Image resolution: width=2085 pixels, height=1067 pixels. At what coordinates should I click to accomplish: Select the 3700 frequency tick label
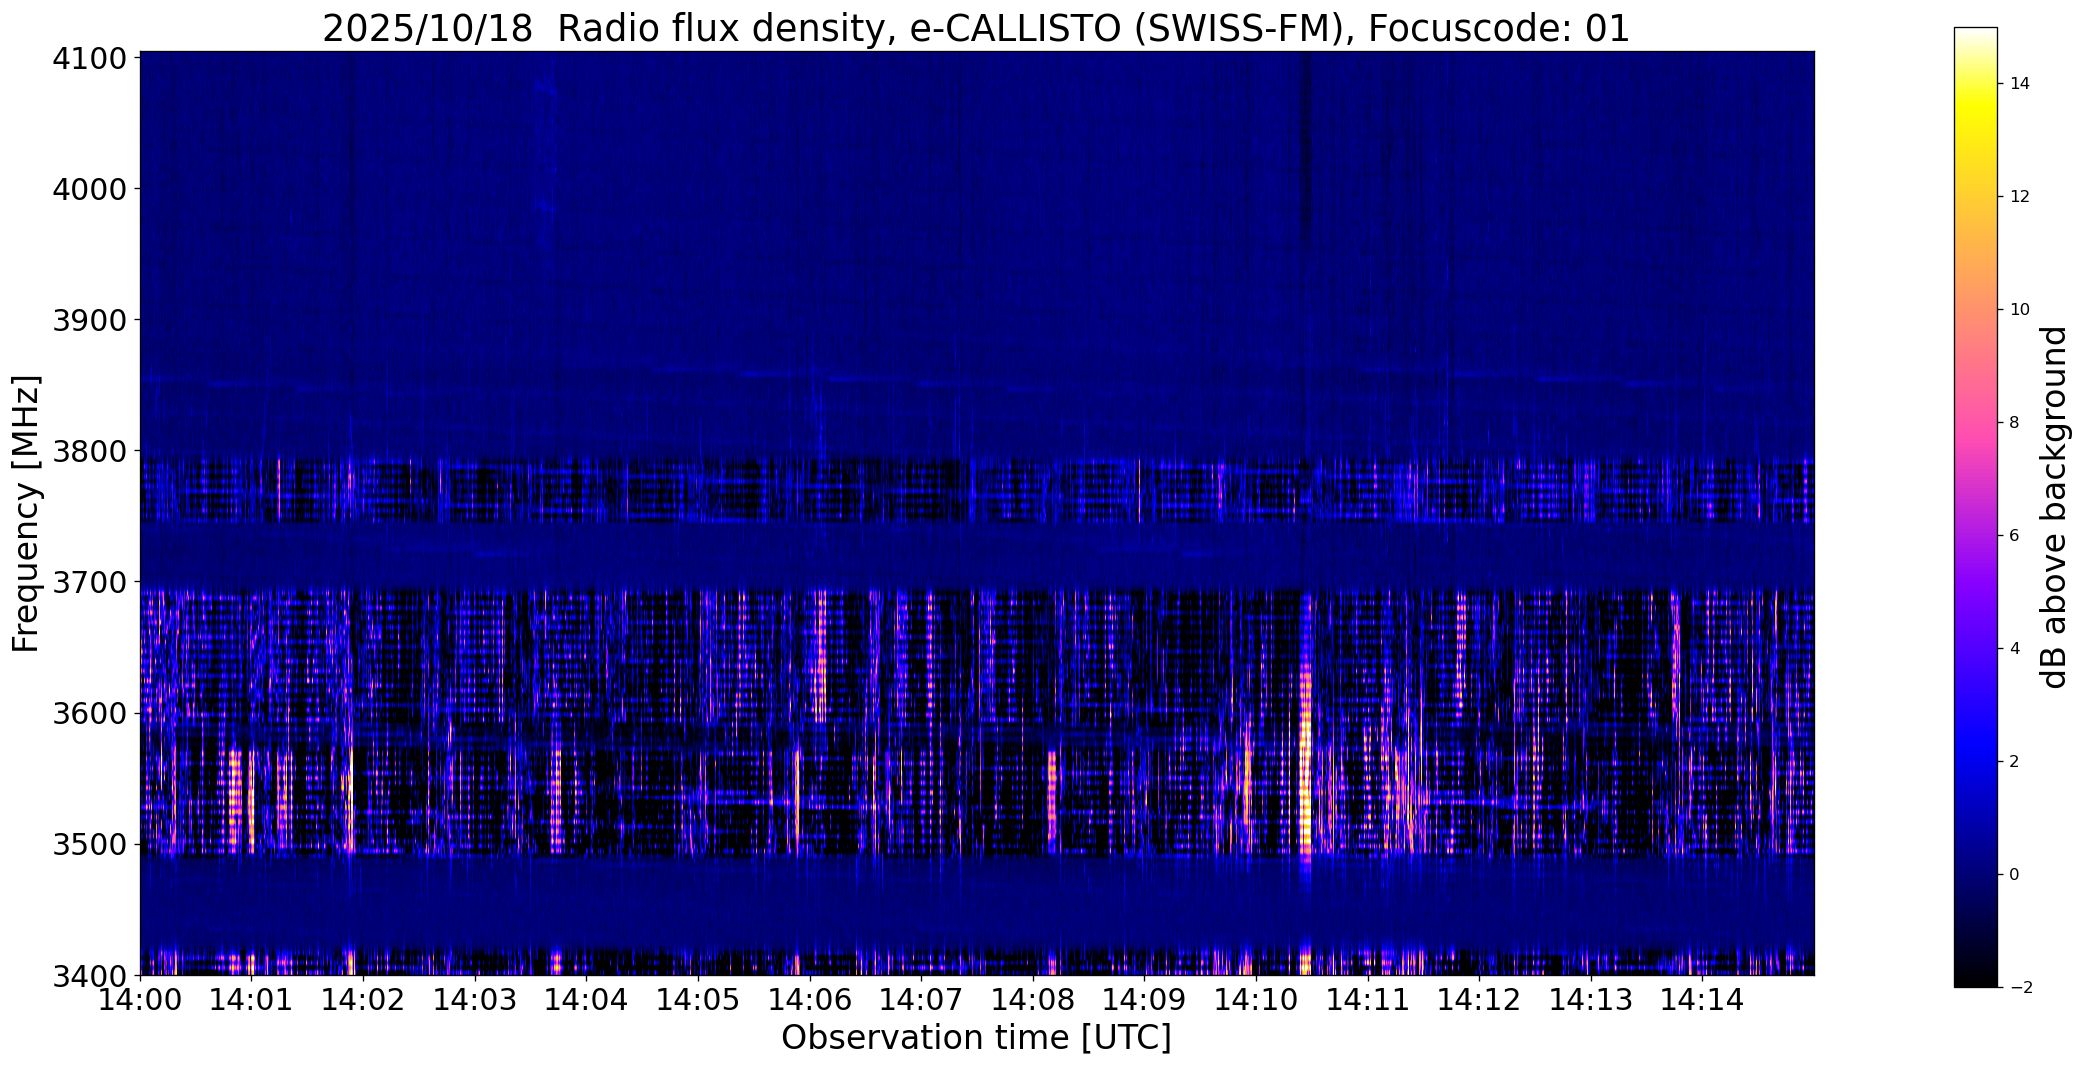coord(92,582)
